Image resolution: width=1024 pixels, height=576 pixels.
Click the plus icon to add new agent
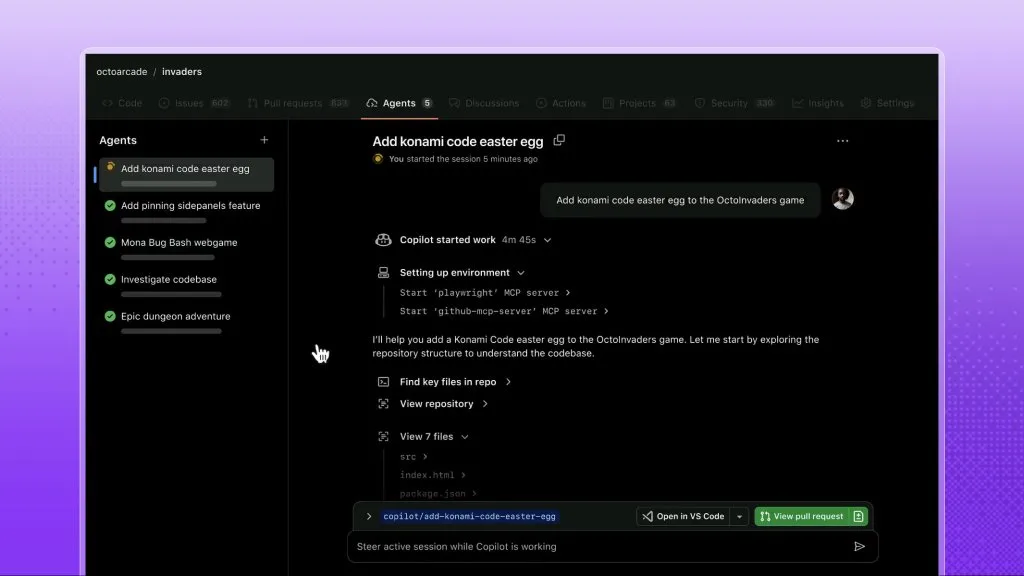[264, 140]
